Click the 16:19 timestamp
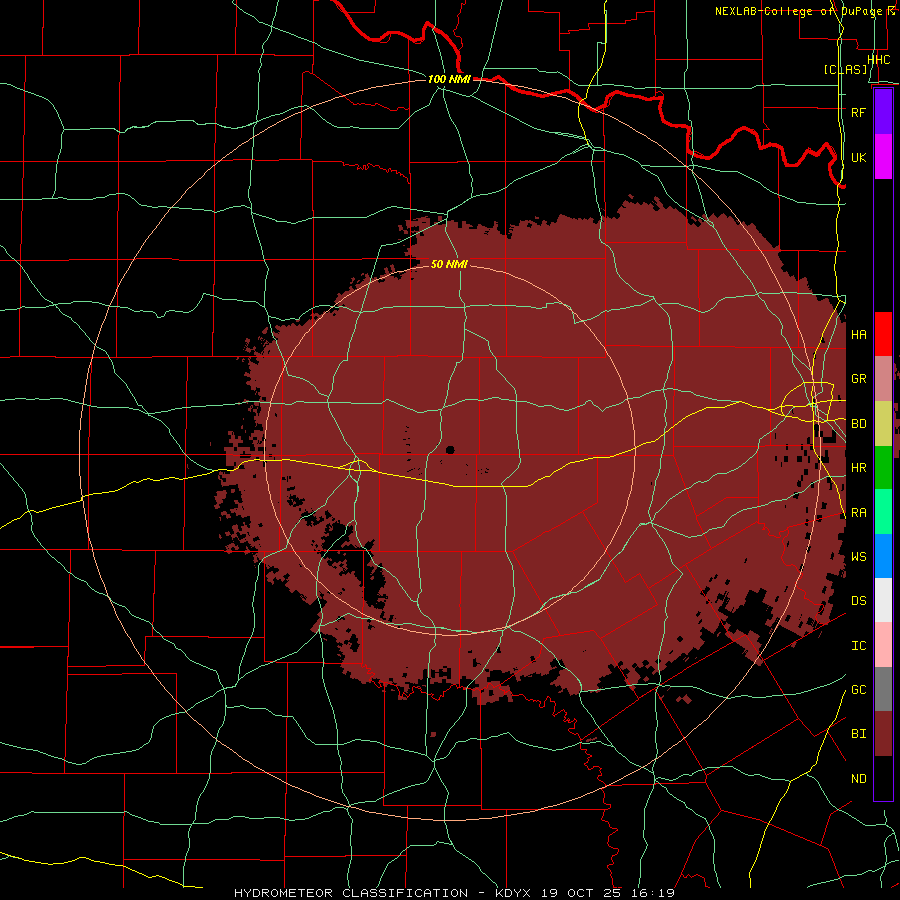This screenshot has height=900, width=900. coord(651,893)
